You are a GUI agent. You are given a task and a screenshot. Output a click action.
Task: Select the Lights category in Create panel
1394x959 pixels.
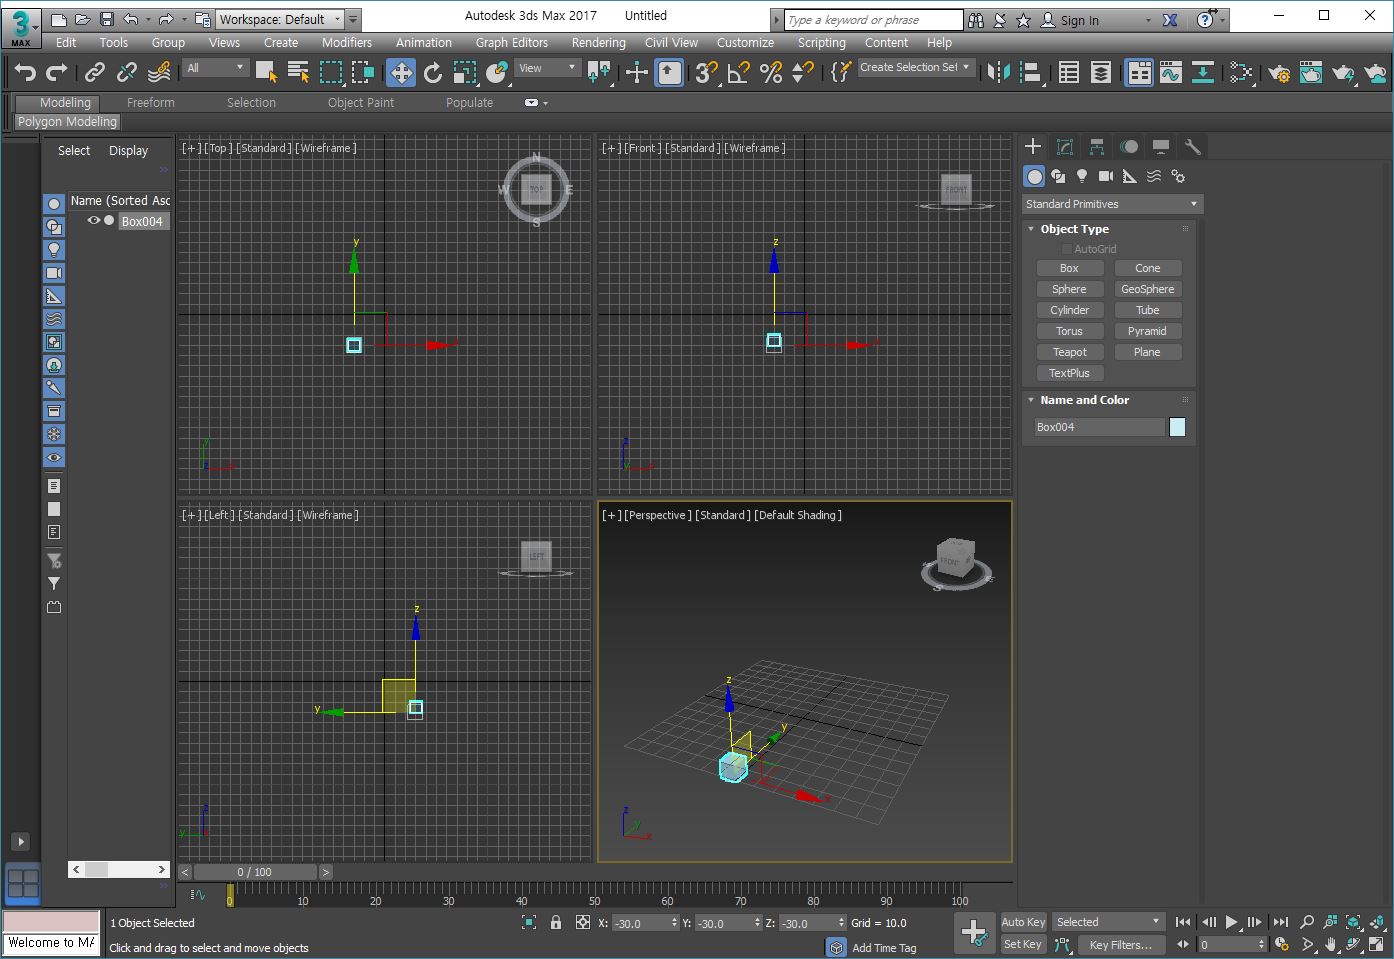click(1082, 176)
